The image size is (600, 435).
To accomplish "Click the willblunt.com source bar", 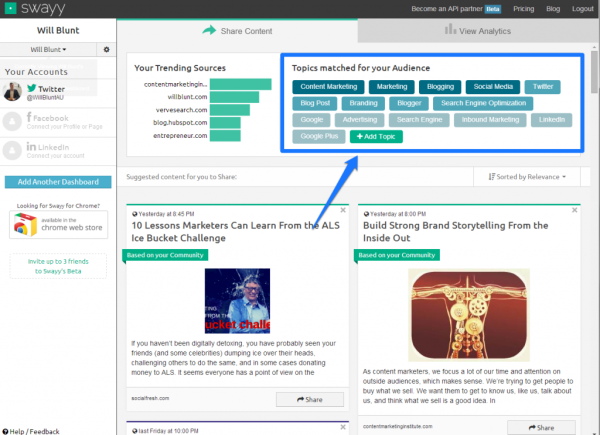I will [x=234, y=97].
